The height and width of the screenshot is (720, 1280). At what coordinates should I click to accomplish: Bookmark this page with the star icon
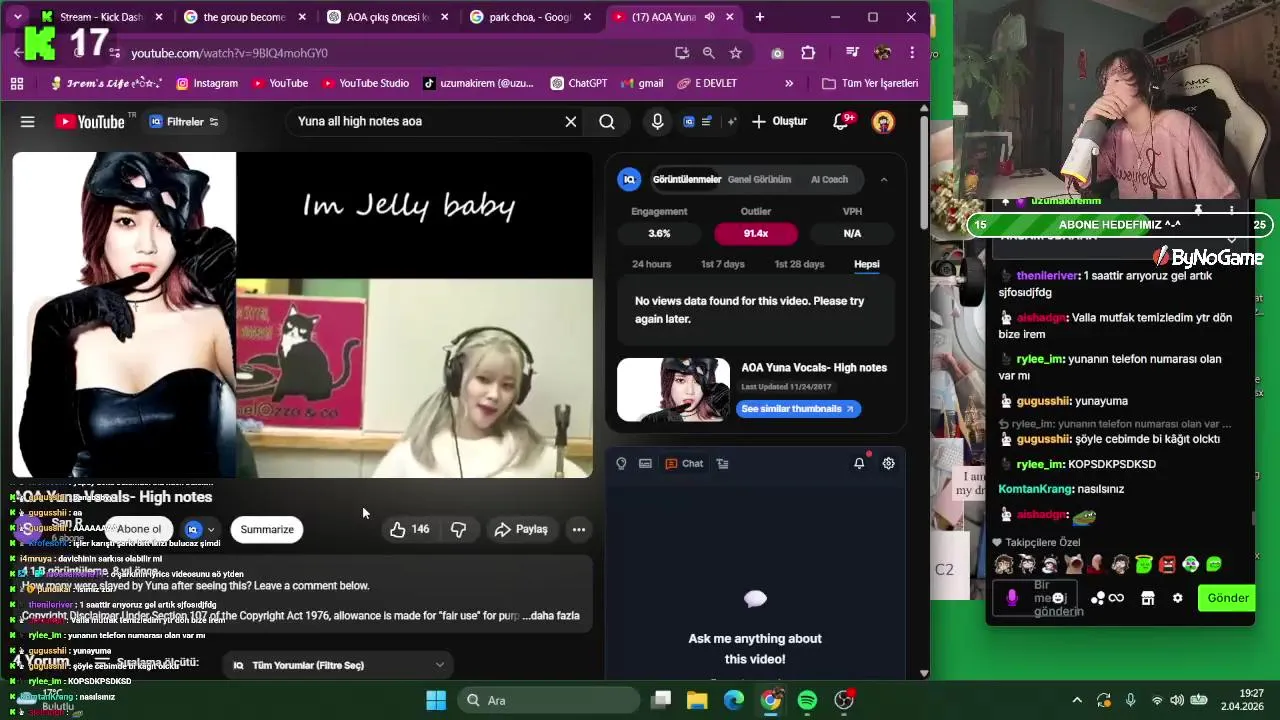pyautogui.click(x=736, y=53)
